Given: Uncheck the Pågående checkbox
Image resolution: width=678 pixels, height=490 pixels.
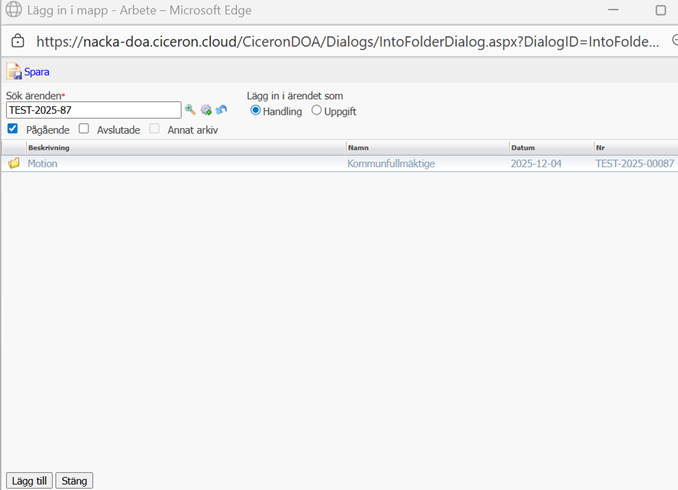Looking at the screenshot, I should point(13,129).
